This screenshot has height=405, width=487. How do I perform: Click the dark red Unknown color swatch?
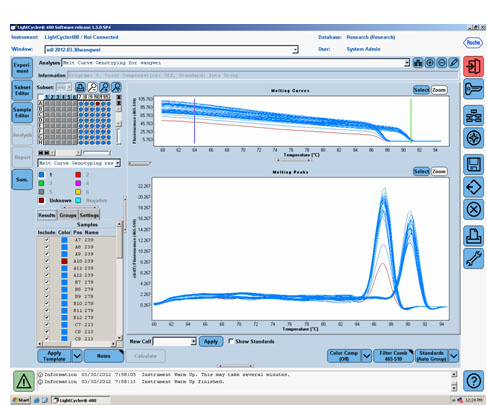41,200
